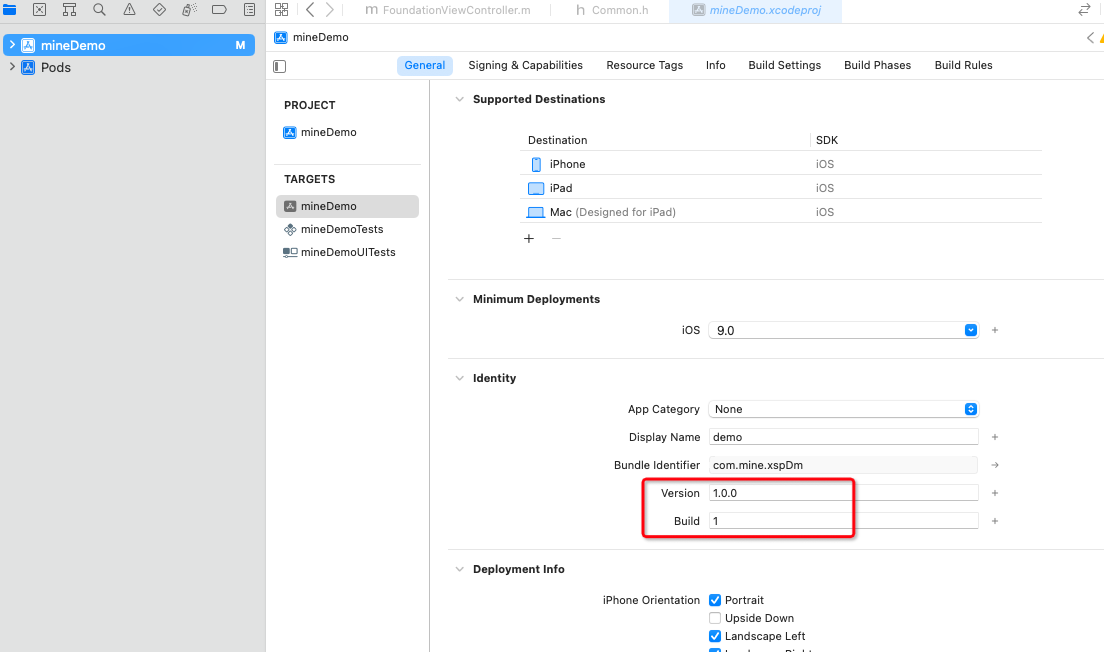
Task: Open the Project navigator folder icon
Action: (x=9, y=9)
